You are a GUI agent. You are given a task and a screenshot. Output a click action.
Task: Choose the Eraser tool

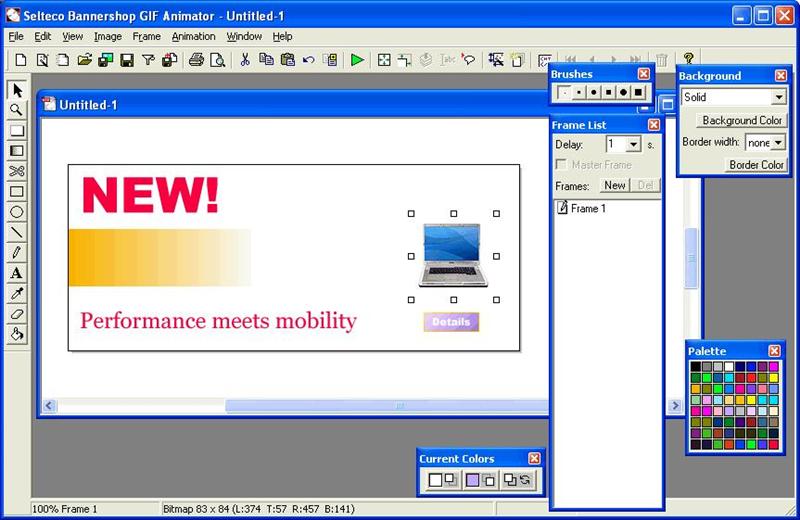(17, 314)
